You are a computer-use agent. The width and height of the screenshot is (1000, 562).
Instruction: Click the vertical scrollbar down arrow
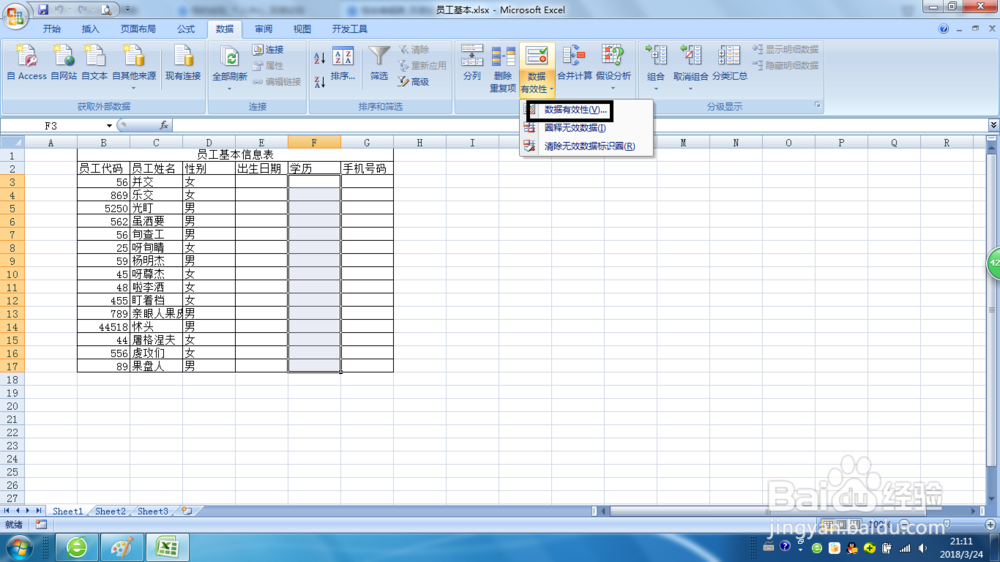coord(991,499)
